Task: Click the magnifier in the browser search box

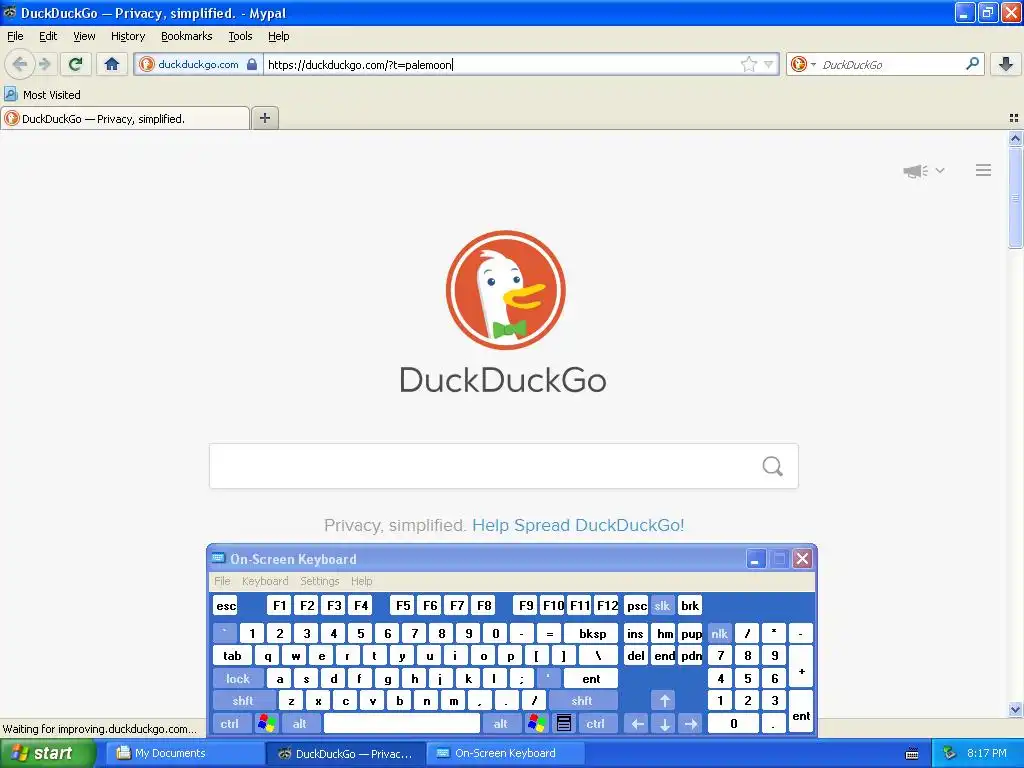Action: tap(972, 64)
